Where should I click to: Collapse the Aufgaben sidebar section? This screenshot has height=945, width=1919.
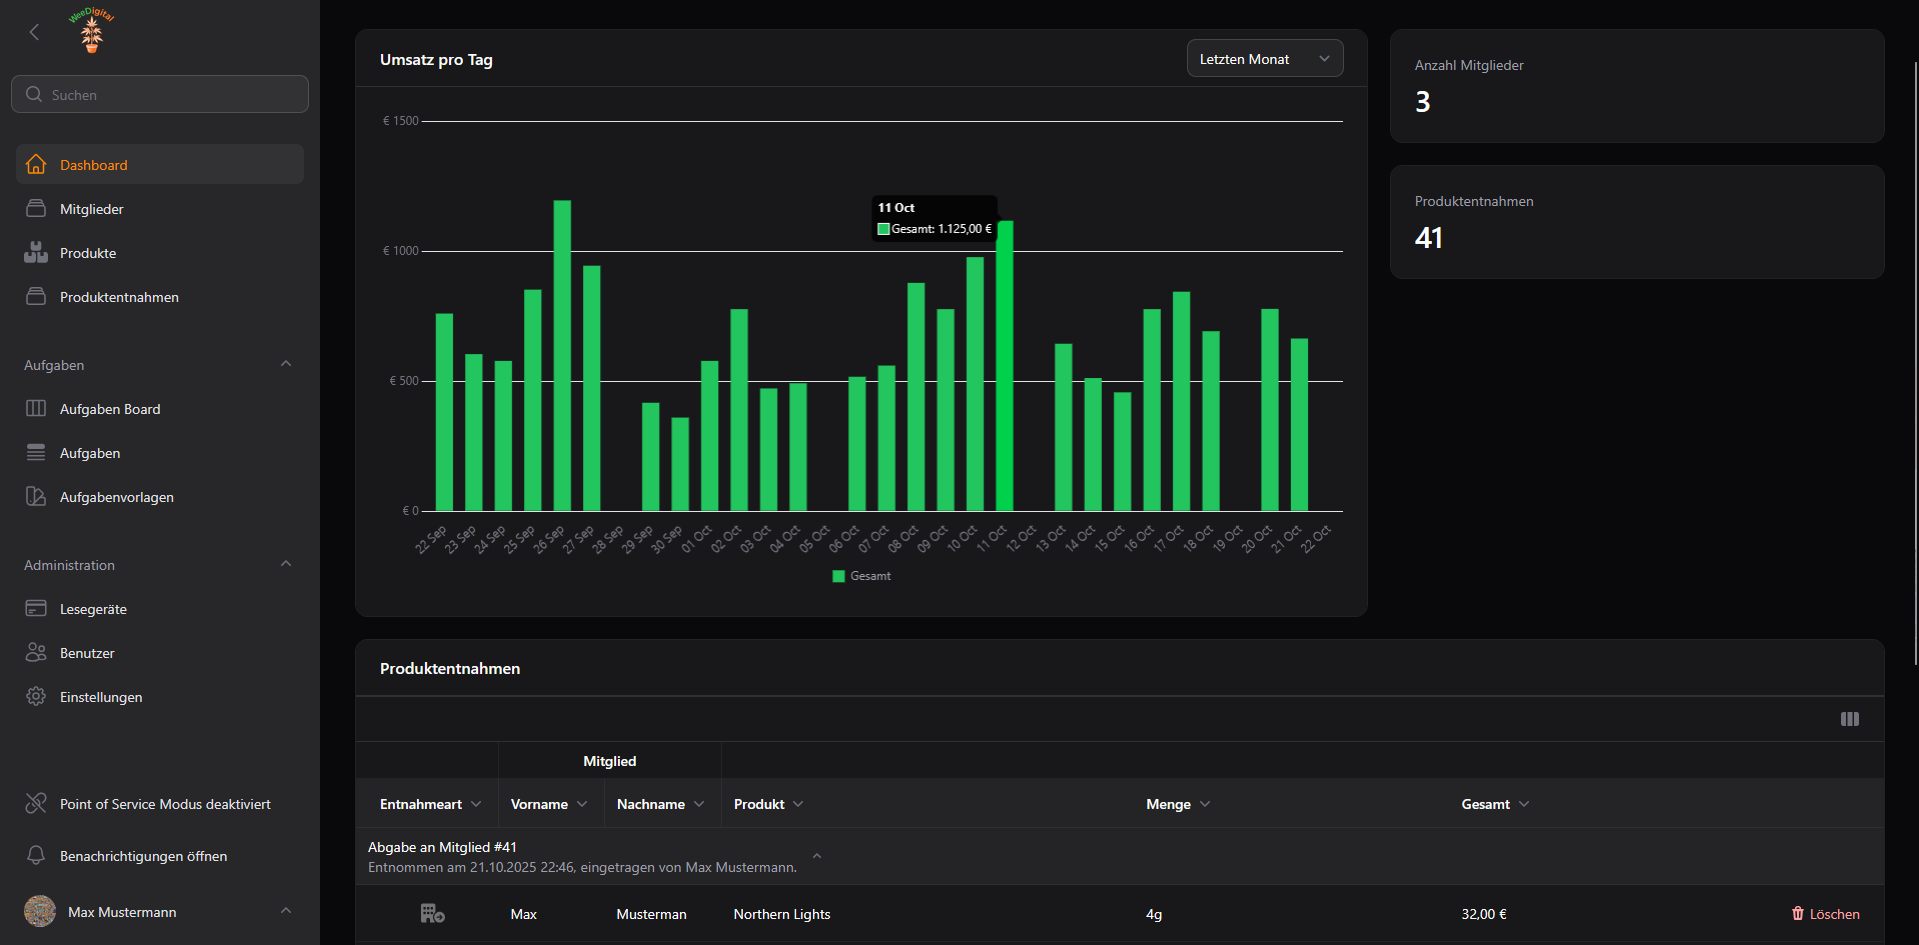286,364
